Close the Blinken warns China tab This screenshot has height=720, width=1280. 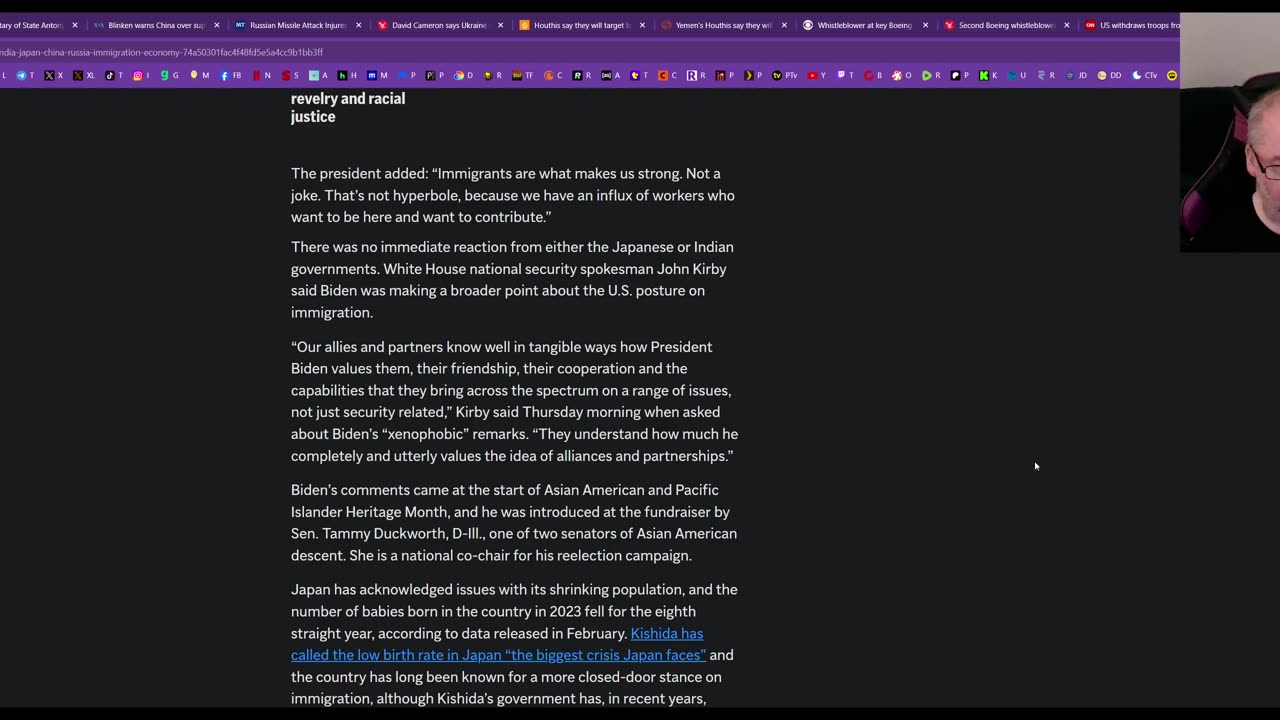[216, 25]
